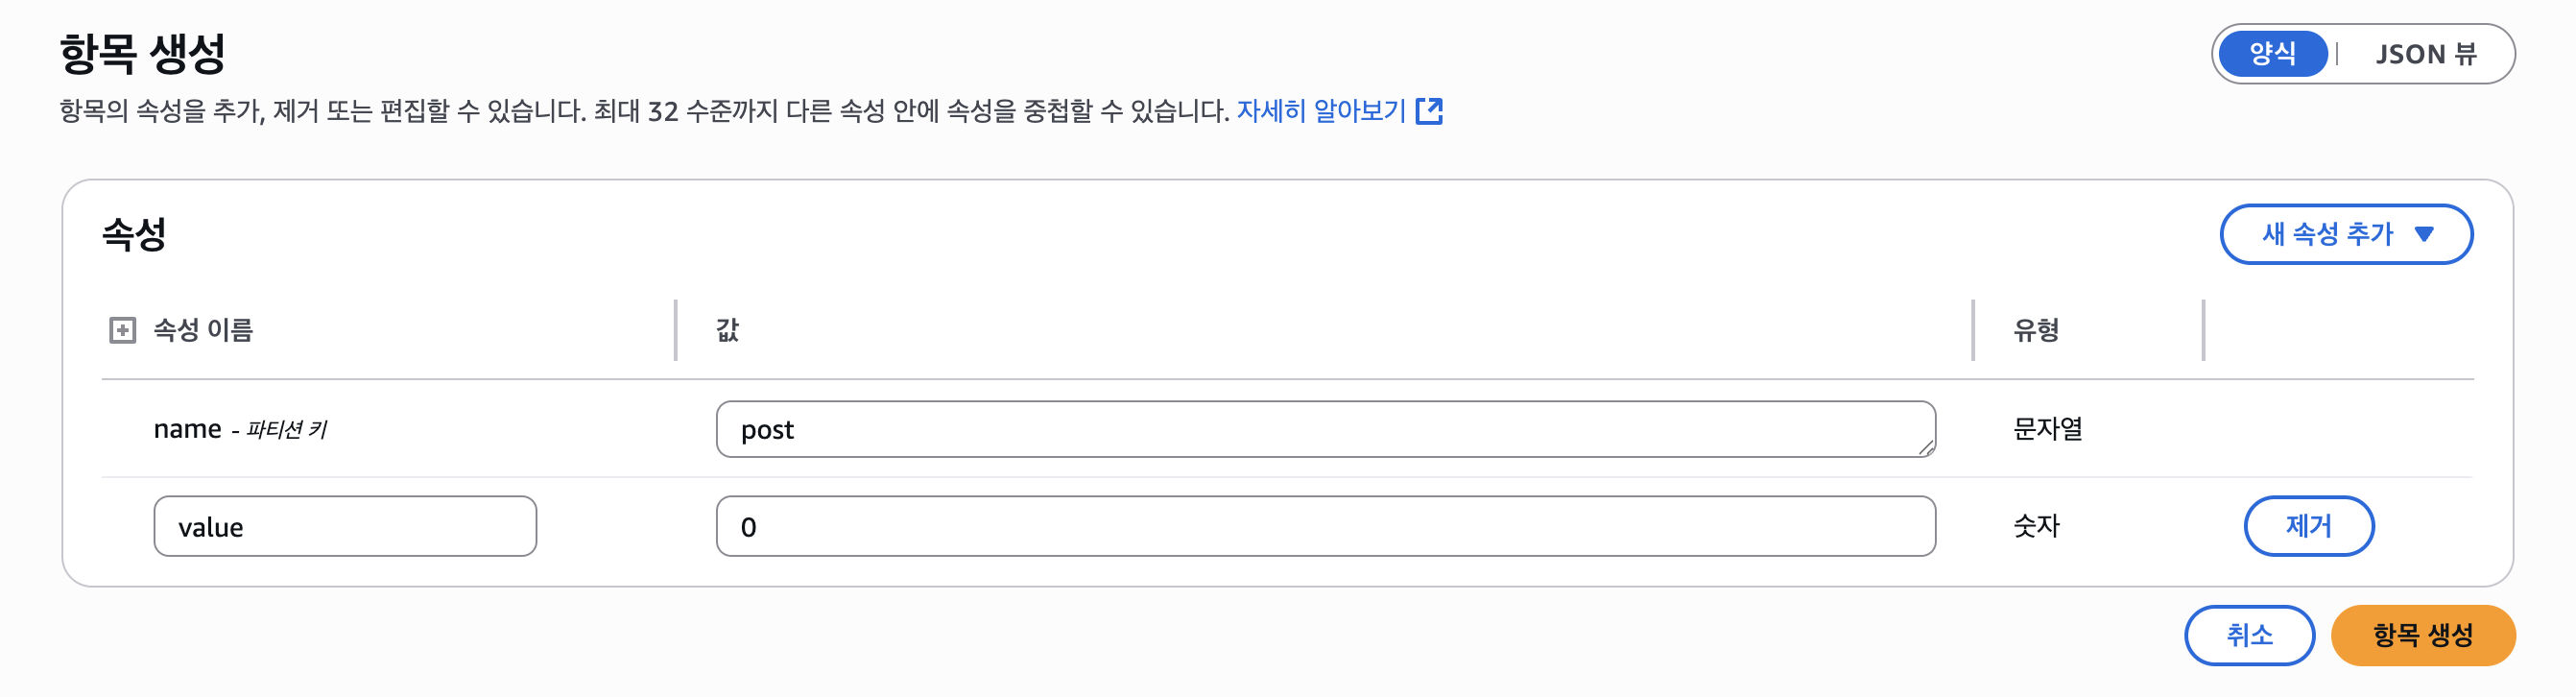Click the triangle arrow on 새 속성 추가
Viewport: 2576px width, 697px height.
tap(2423, 234)
